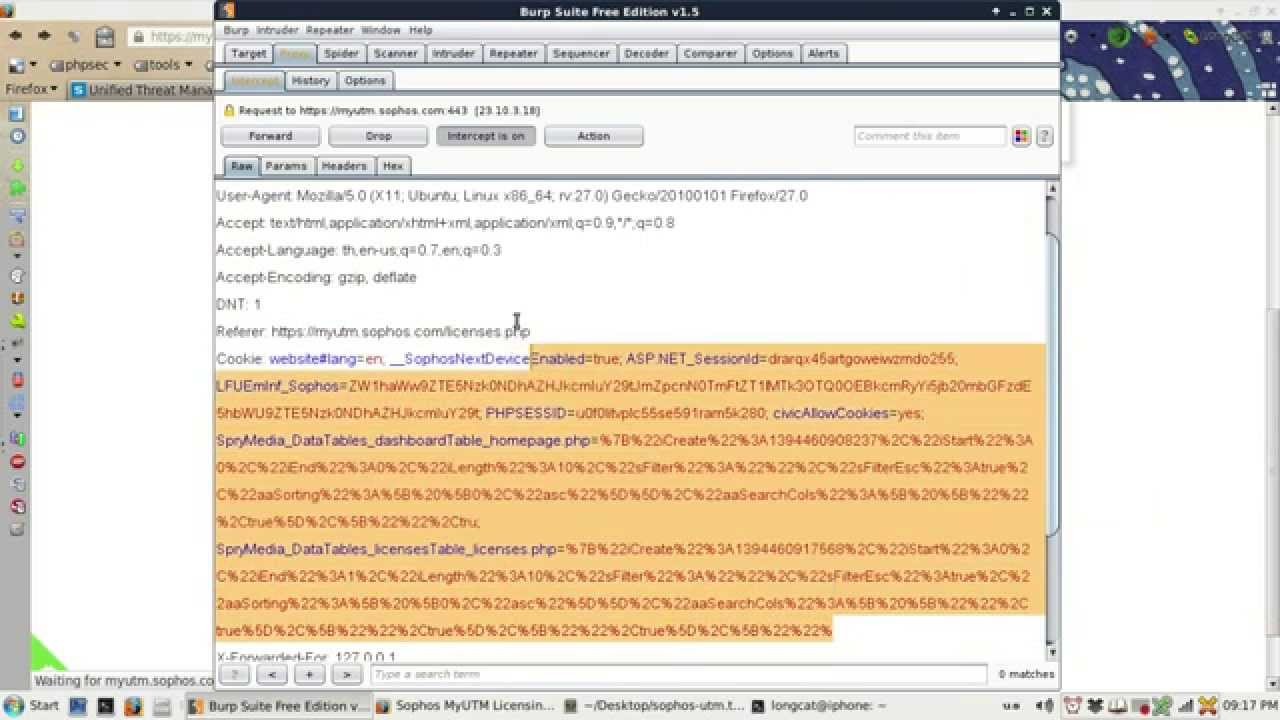Click the Burp help question-mark icon
The height and width of the screenshot is (720, 1280).
coord(1044,136)
